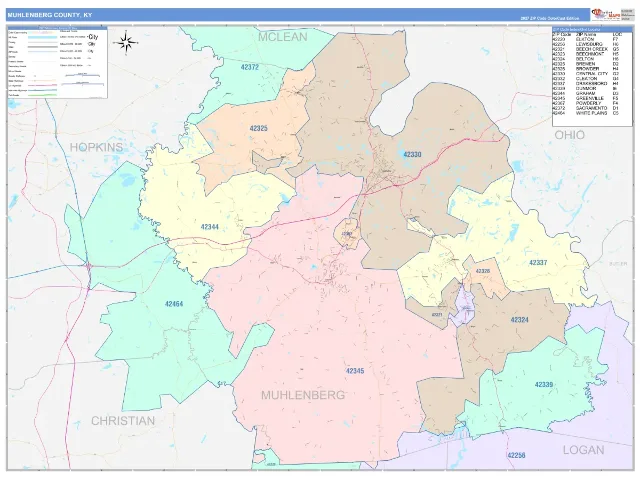
Task: Click the blue header bar of the legend box
Action: [58, 28]
